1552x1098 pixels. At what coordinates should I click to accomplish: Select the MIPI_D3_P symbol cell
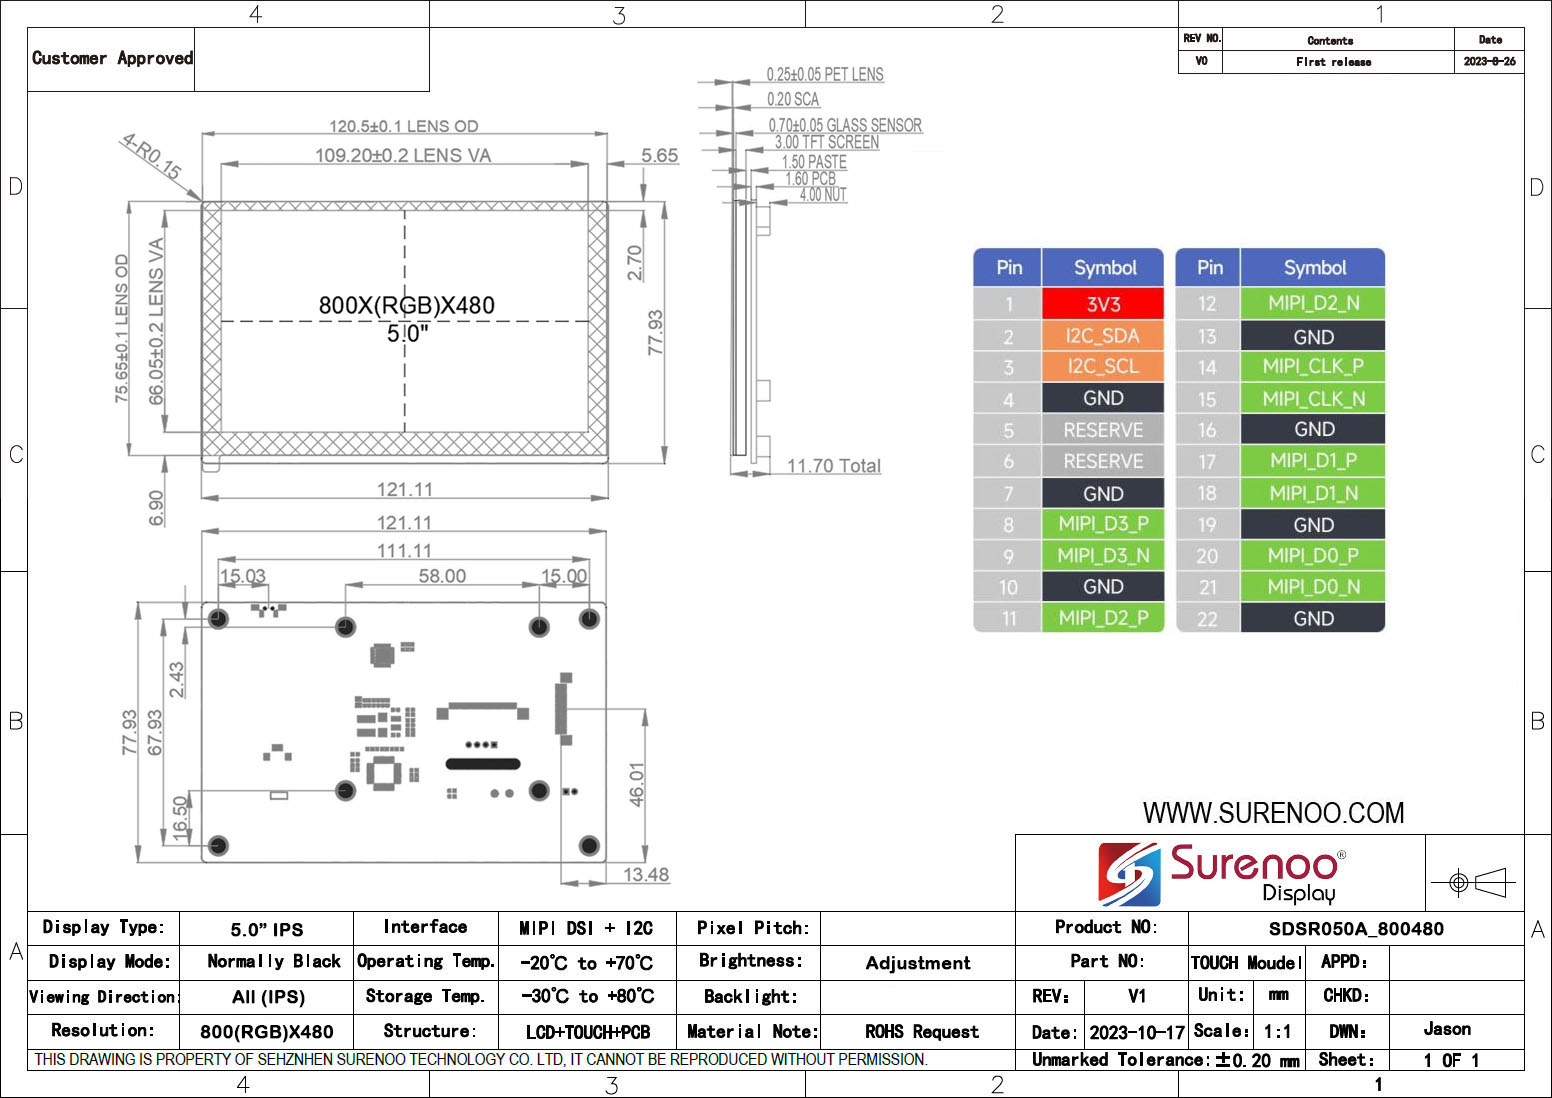(x=1103, y=524)
